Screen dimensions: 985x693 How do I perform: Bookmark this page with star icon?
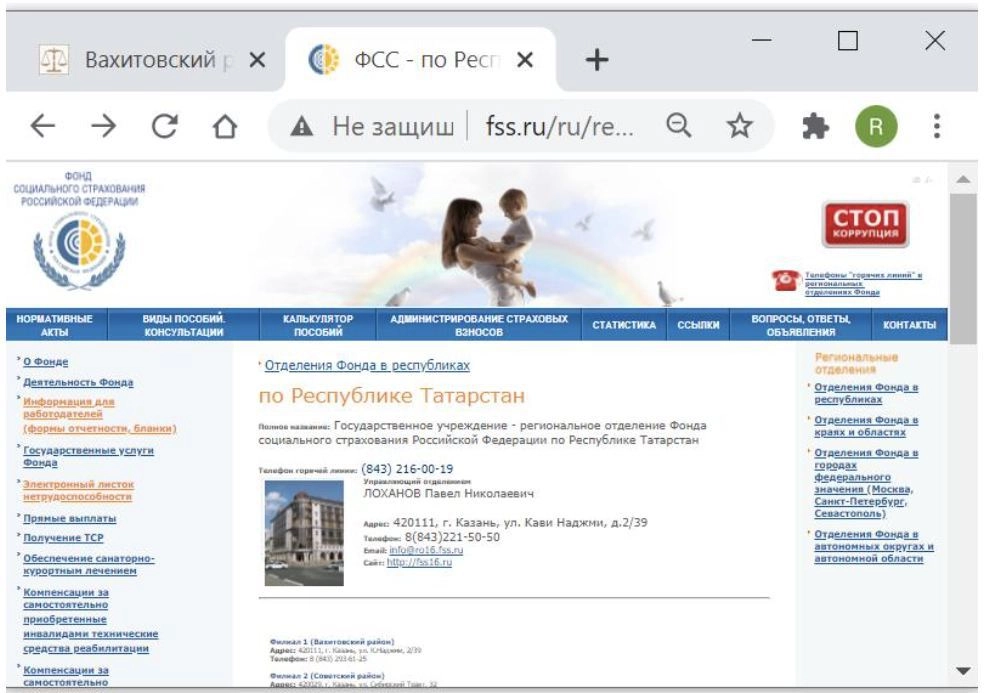point(739,127)
